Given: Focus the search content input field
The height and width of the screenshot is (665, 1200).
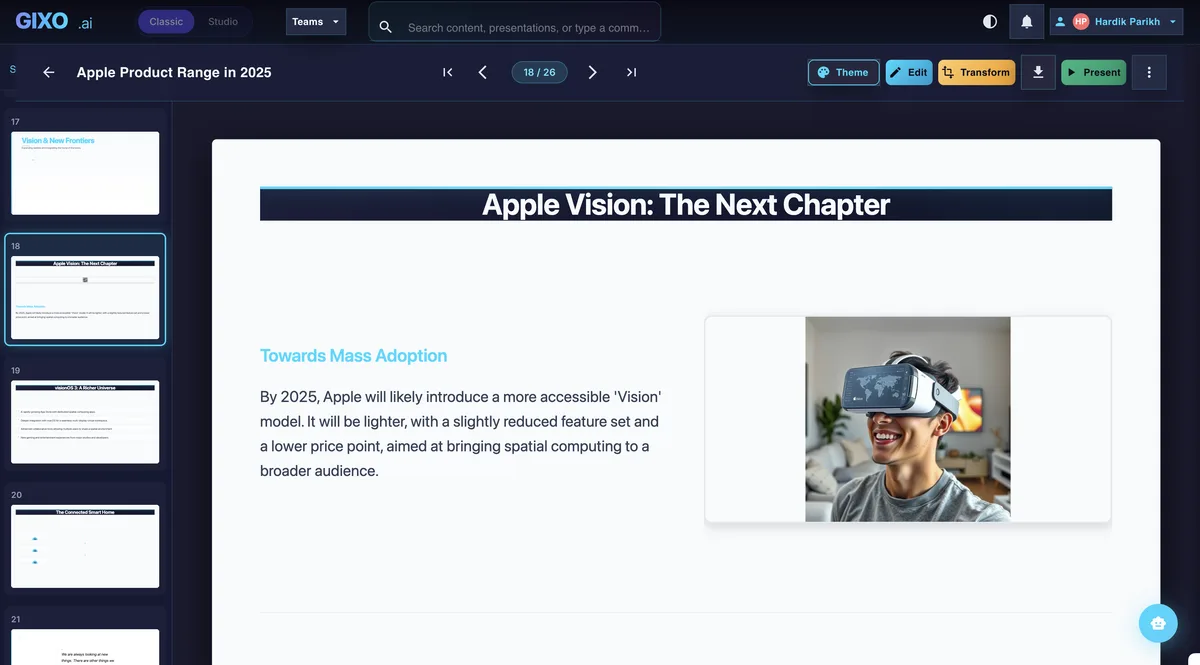Looking at the screenshot, I should click(x=528, y=28).
